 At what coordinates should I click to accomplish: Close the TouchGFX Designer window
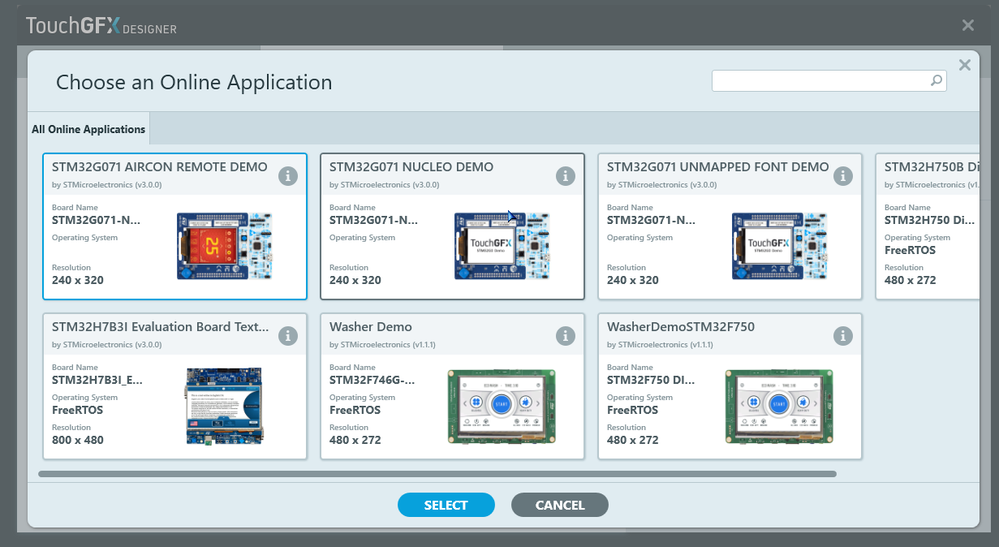pyautogui.click(x=968, y=25)
